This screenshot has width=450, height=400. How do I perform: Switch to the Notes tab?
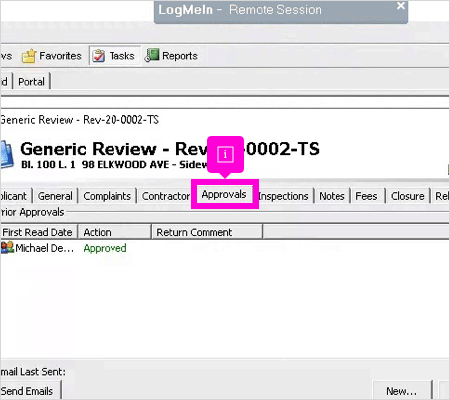pos(332,196)
